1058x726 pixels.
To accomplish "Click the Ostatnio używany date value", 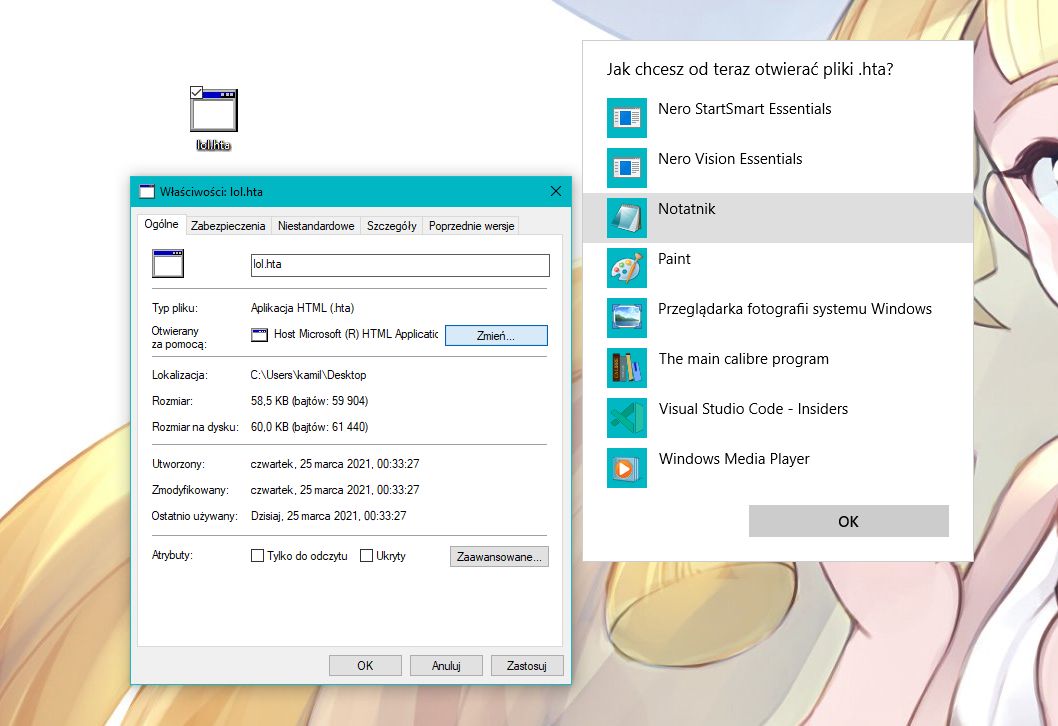I will (329, 515).
